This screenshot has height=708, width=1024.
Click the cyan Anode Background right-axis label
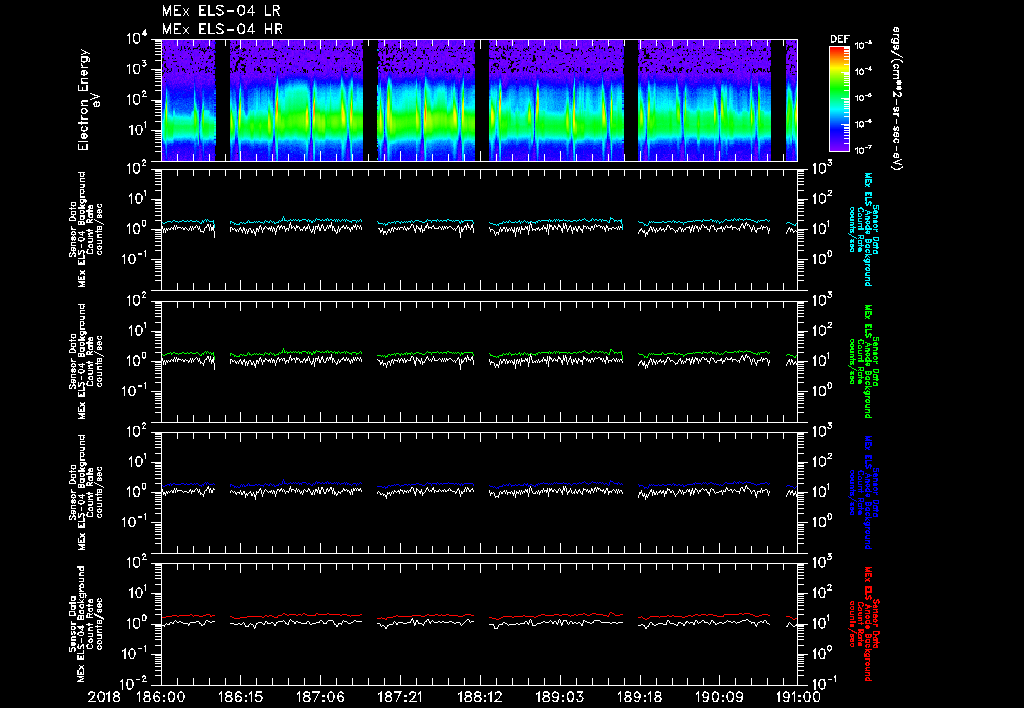pyautogui.click(x=863, y=229)
